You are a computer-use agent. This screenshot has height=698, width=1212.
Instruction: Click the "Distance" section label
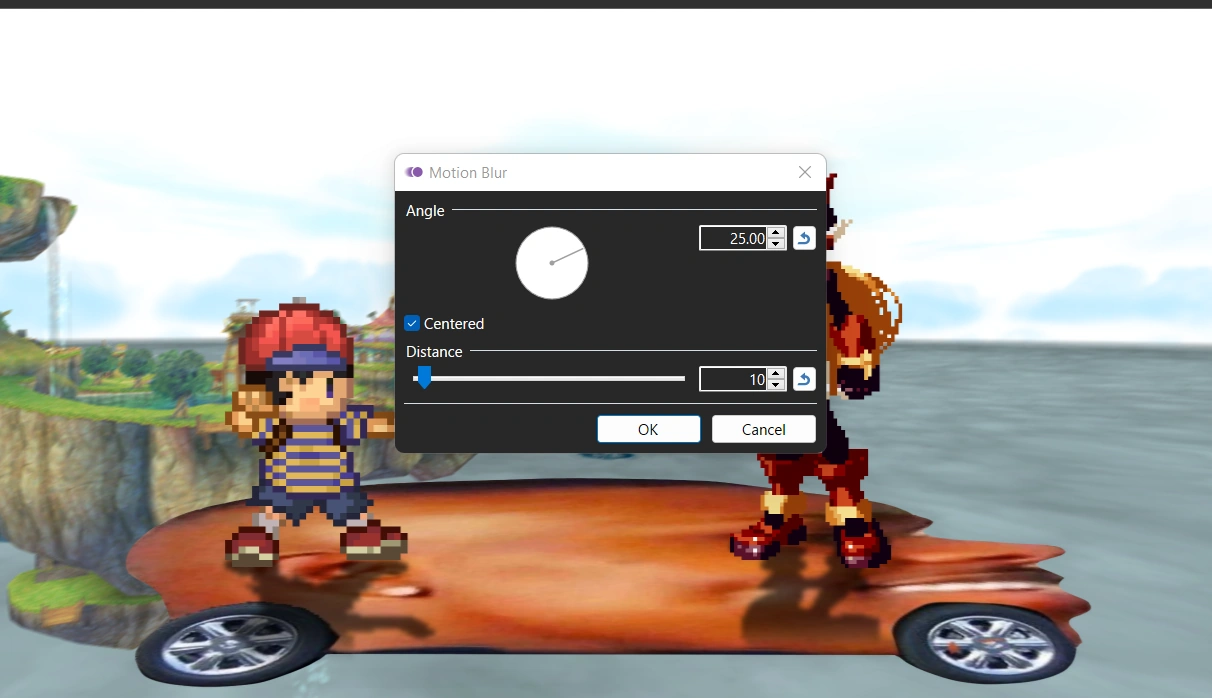[x=434, y=351]
